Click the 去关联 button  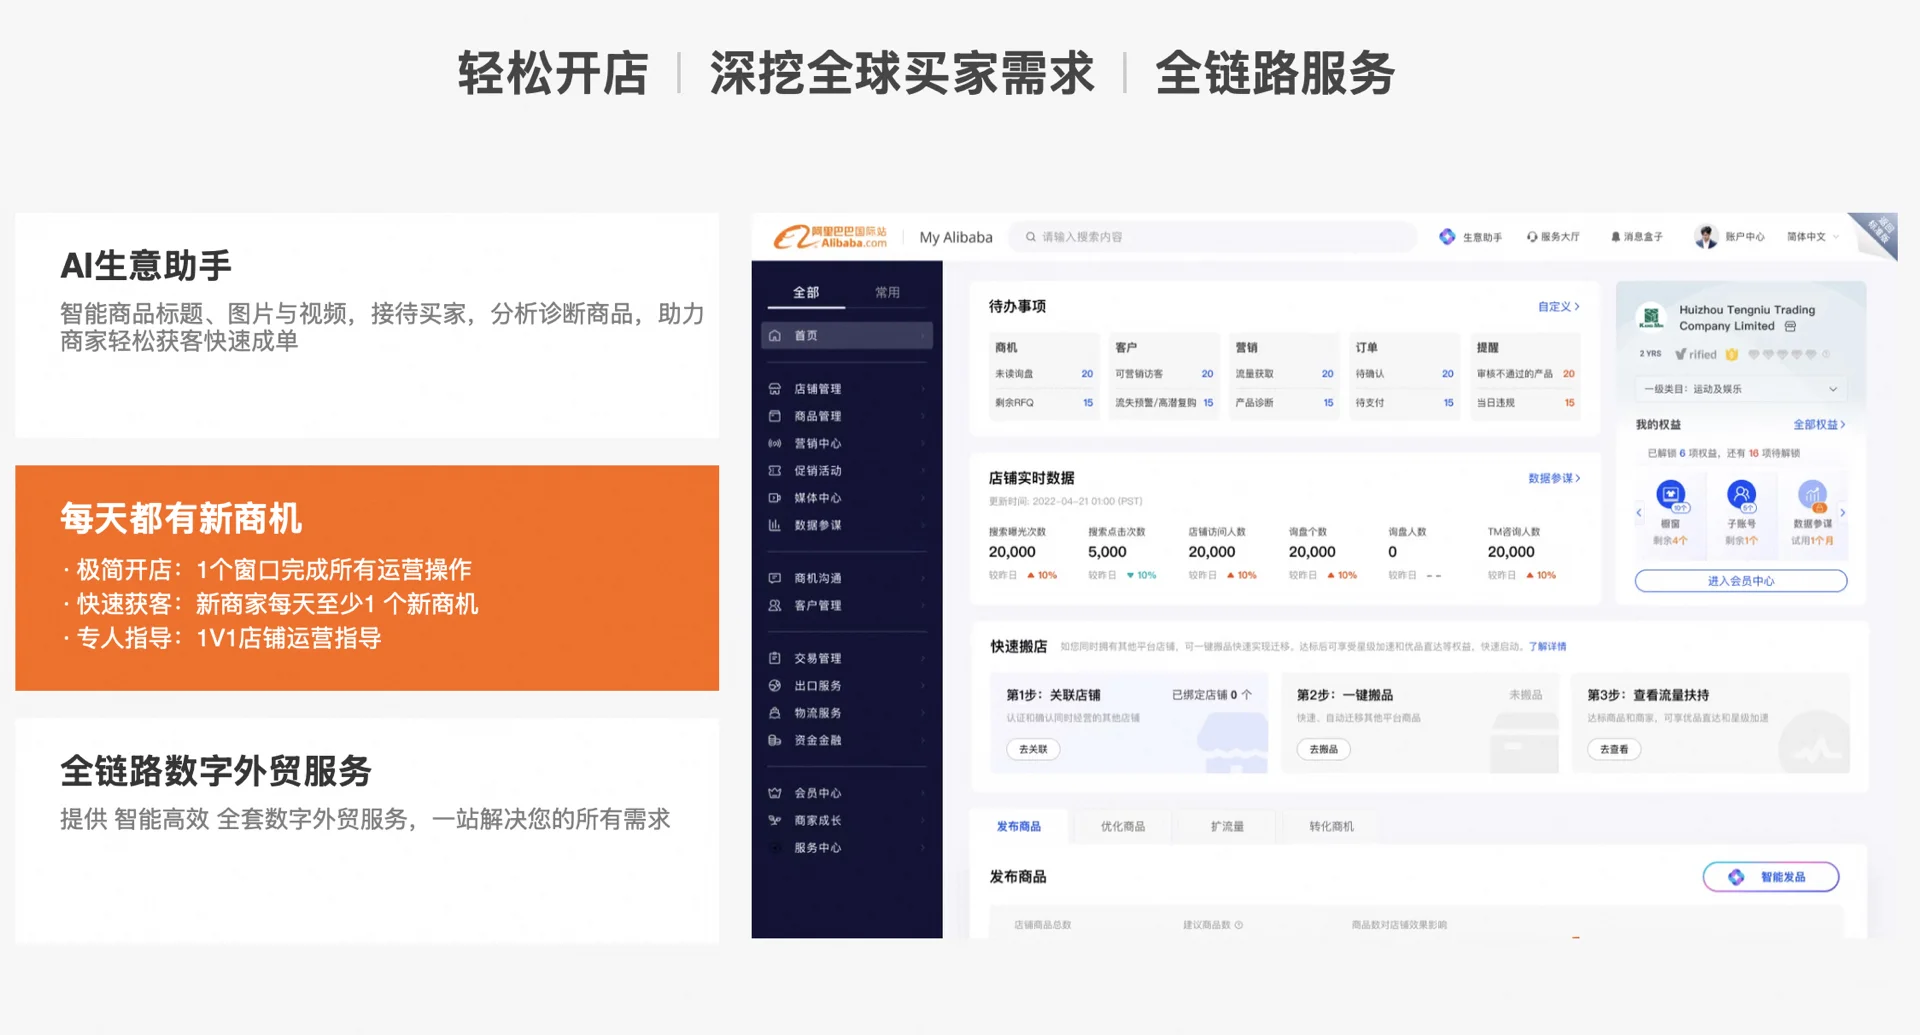pyautogui.click(x=1033, y=749)
